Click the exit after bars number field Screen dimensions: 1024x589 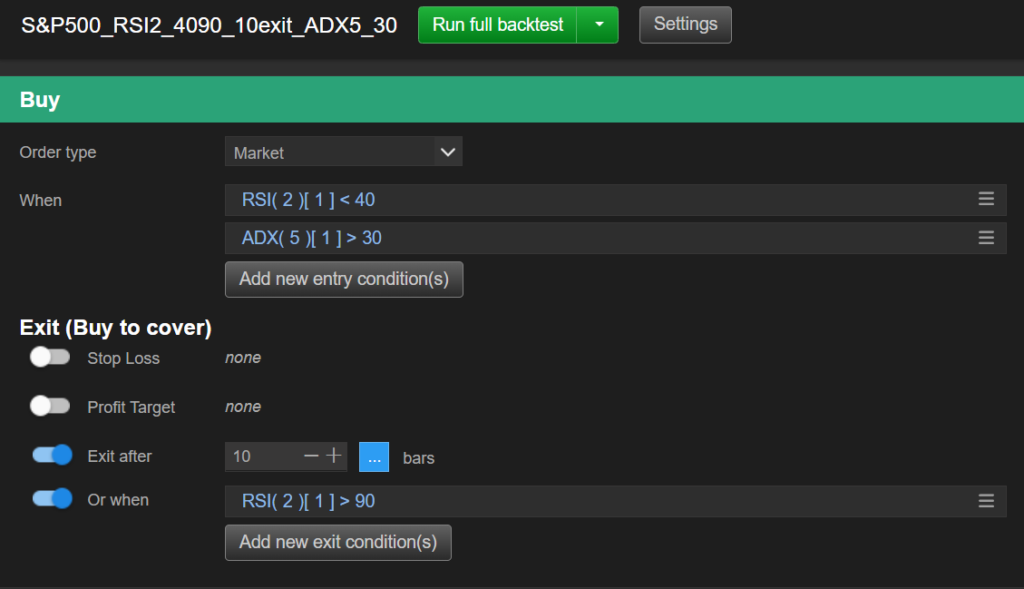(x=262, y=456)
